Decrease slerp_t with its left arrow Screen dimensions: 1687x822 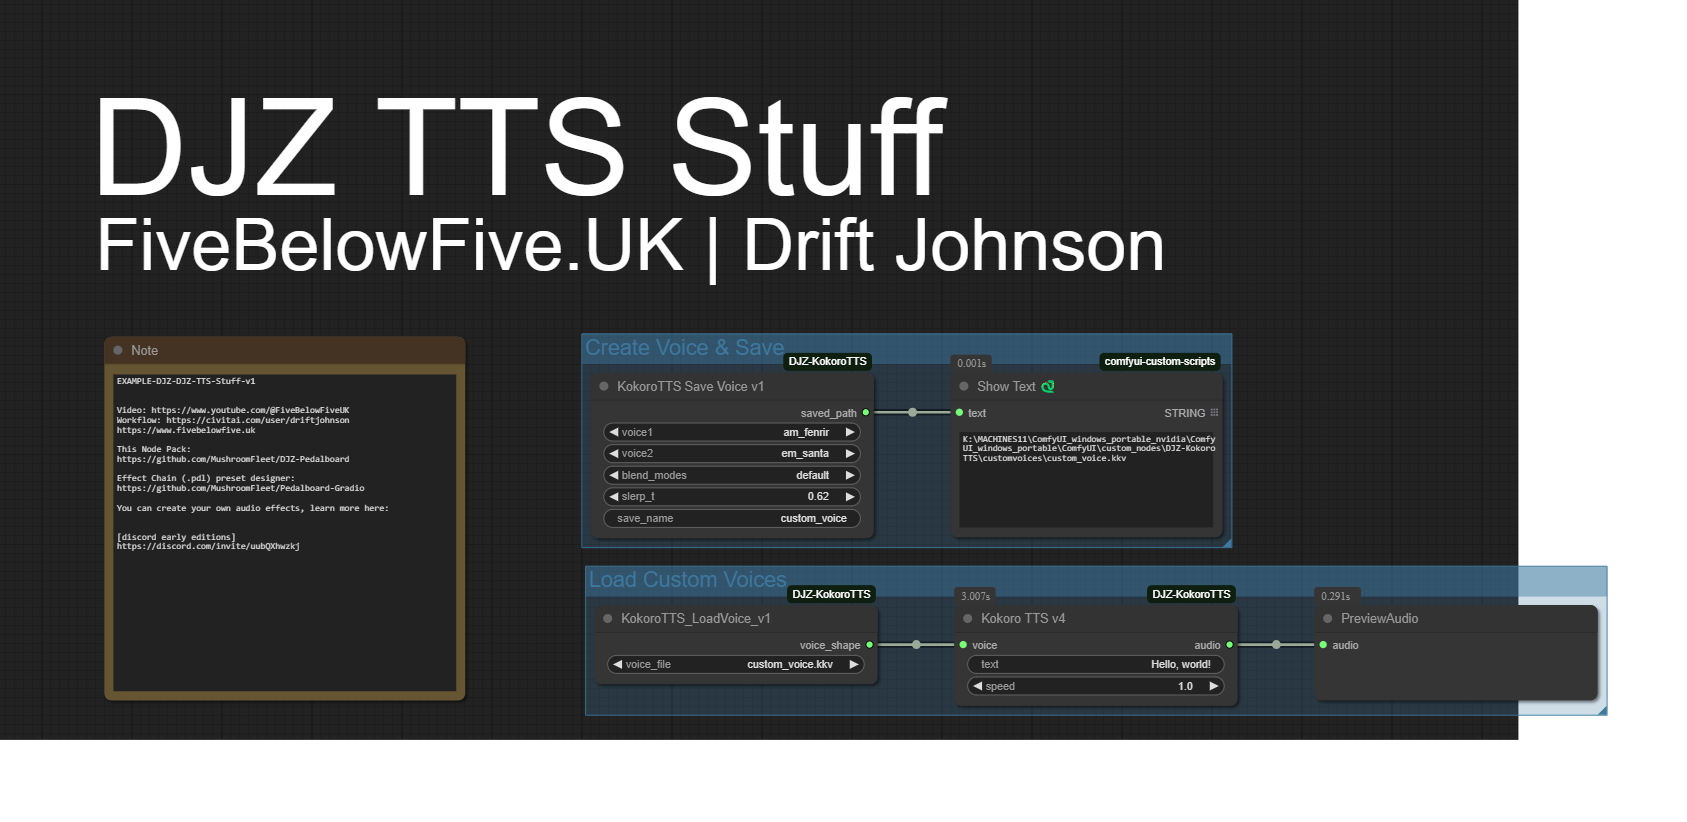pyautogui.click(x=614, y=496)
